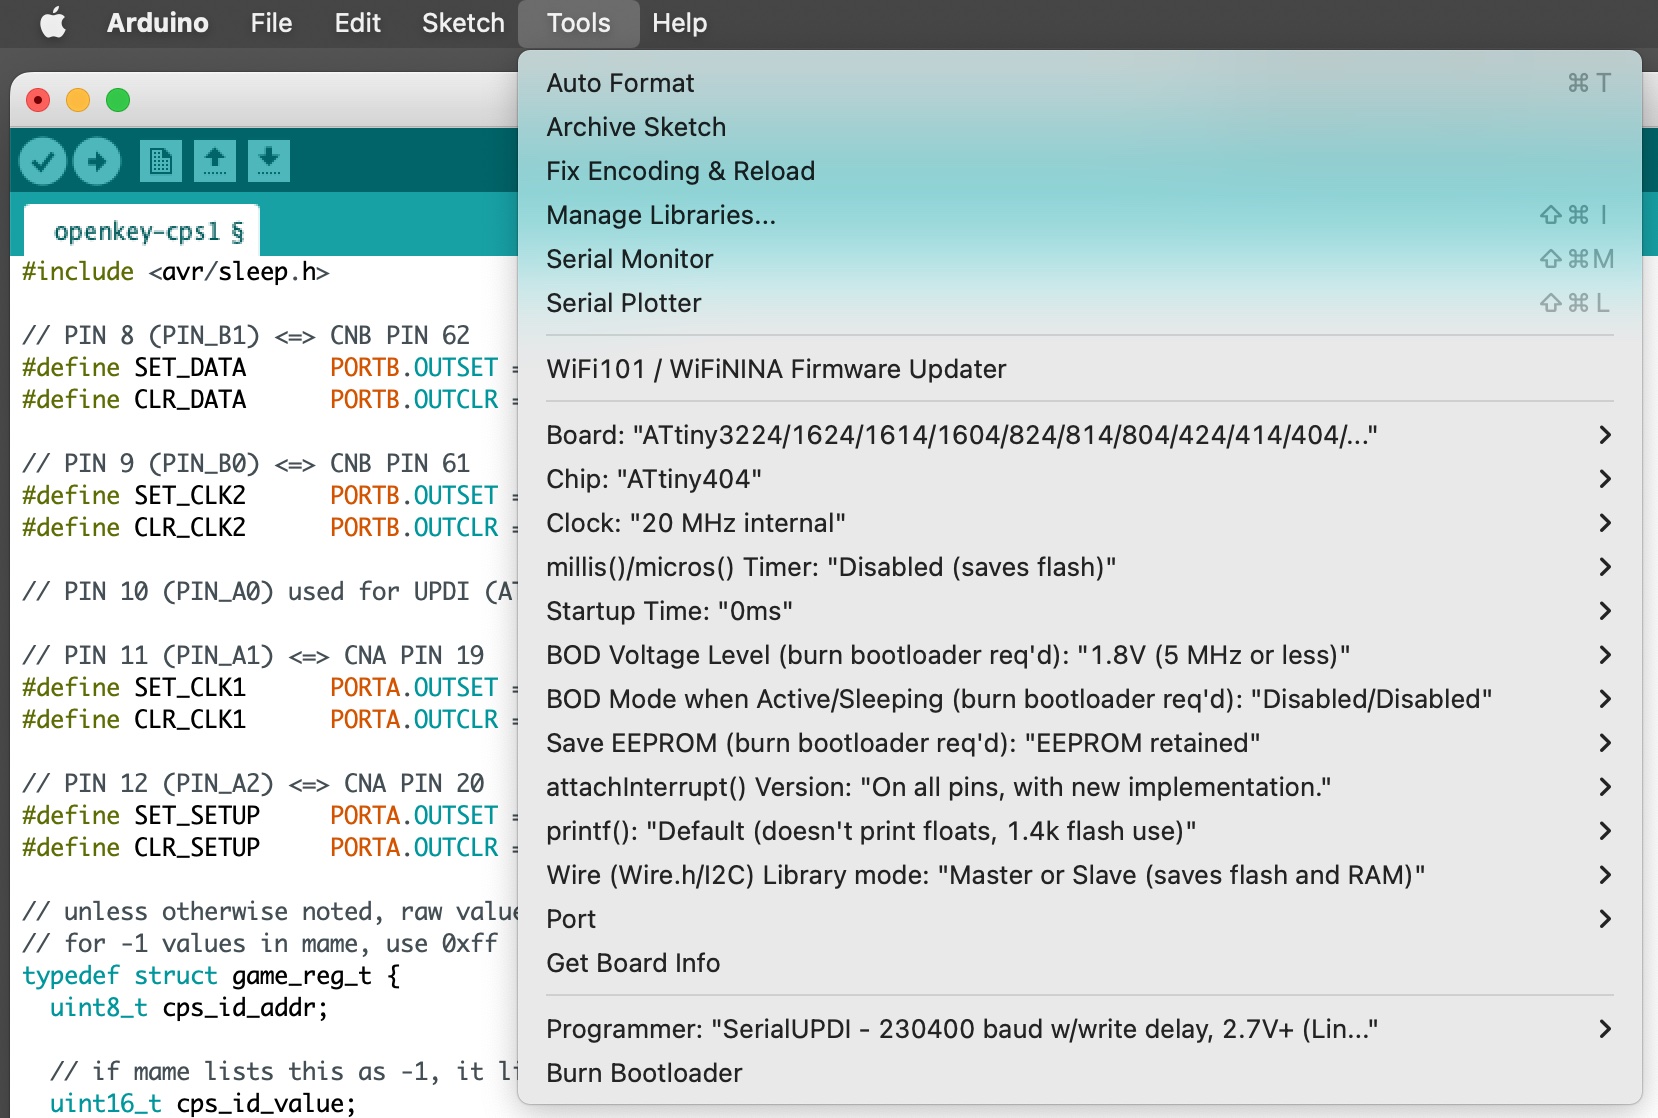Click the '#define SET_CLK1' code line
Image resolution: width=1658 pixels, height=1118 pixels.
pyautogui.click(x=270, y=688)
